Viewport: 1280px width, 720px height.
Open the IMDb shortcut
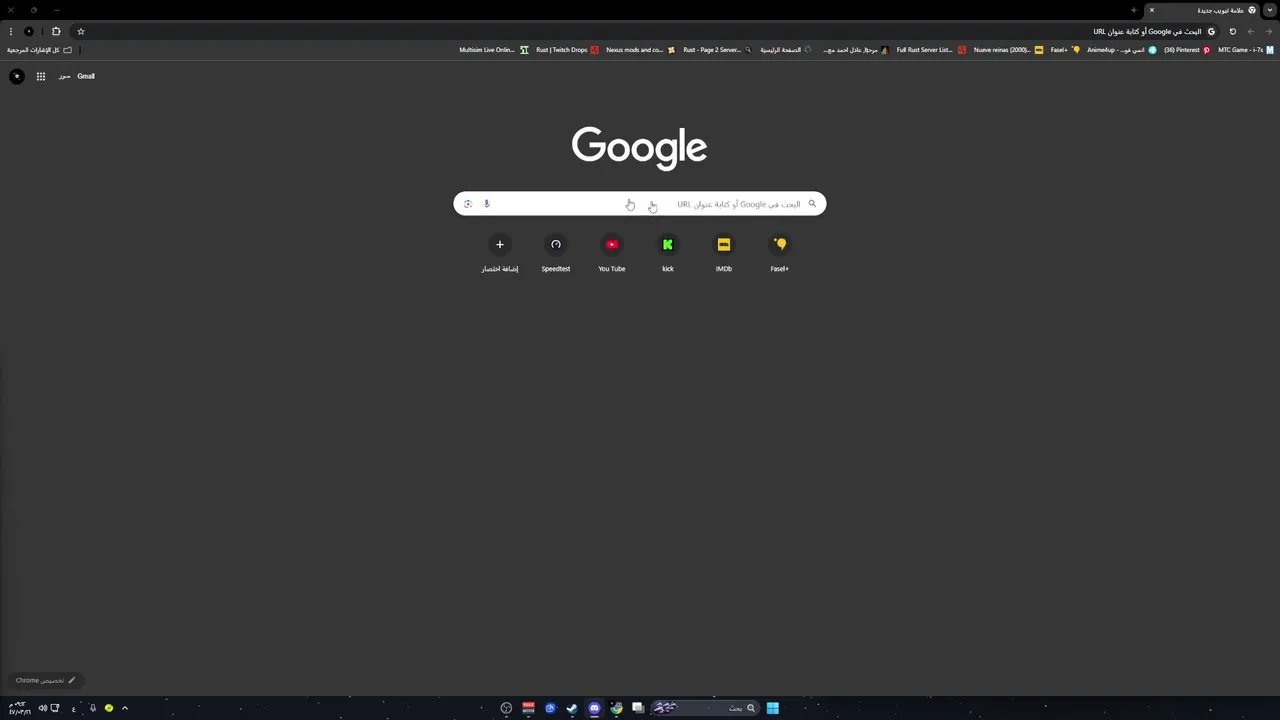724,253
